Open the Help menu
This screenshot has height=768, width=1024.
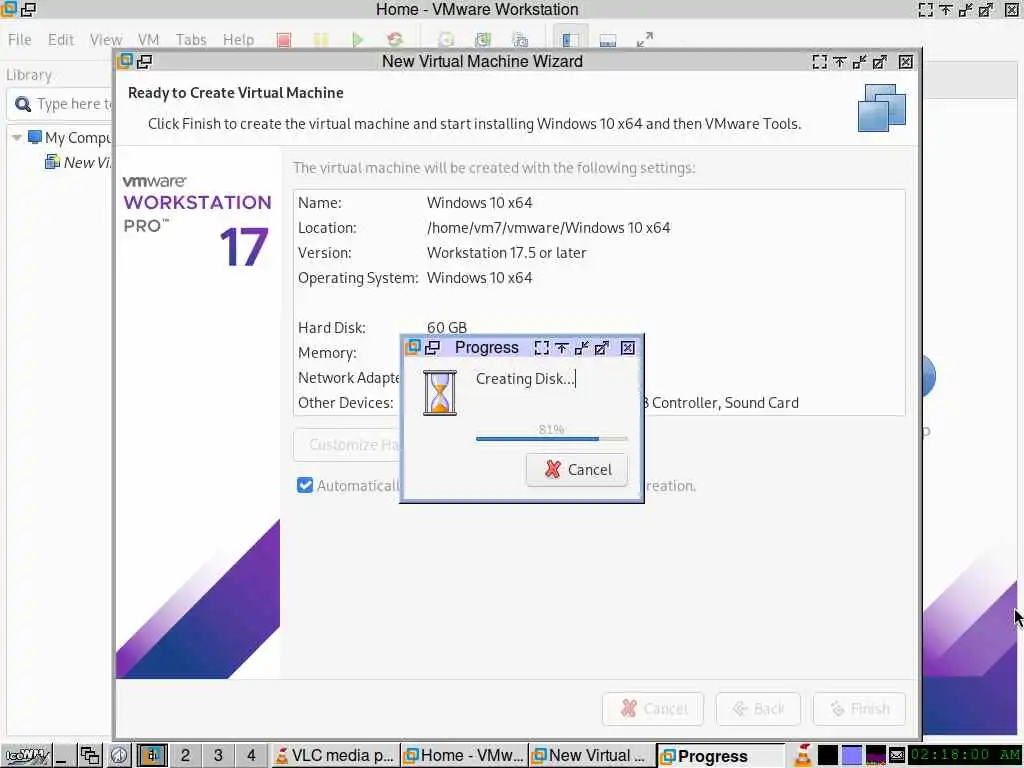(x=238, y=40)
